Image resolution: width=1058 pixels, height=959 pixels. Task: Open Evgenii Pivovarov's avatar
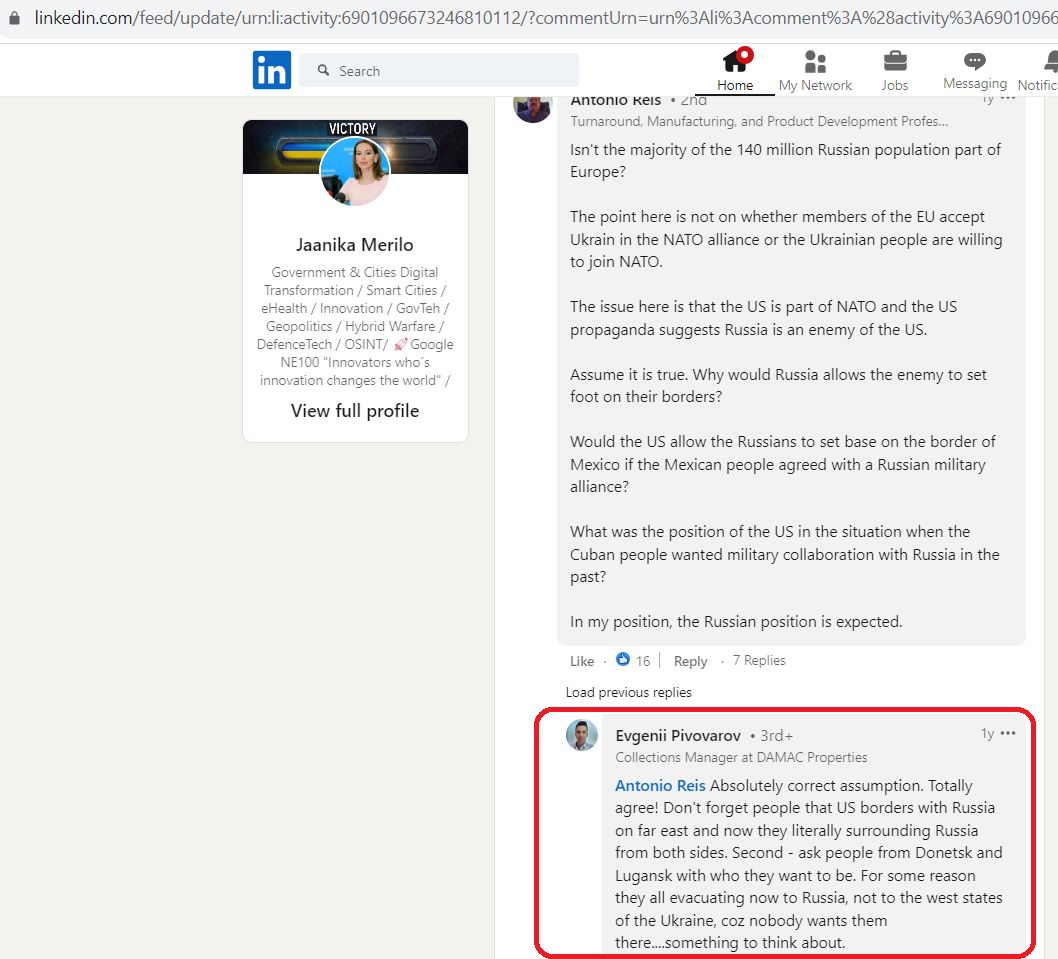coord(582,735)
